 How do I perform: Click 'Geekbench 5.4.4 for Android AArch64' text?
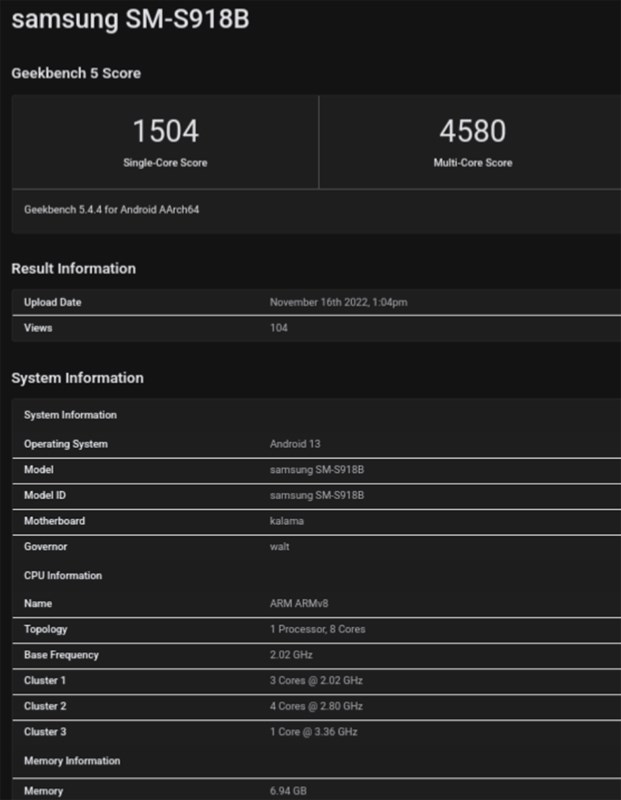pyautogui.click(x=111, y=210)
